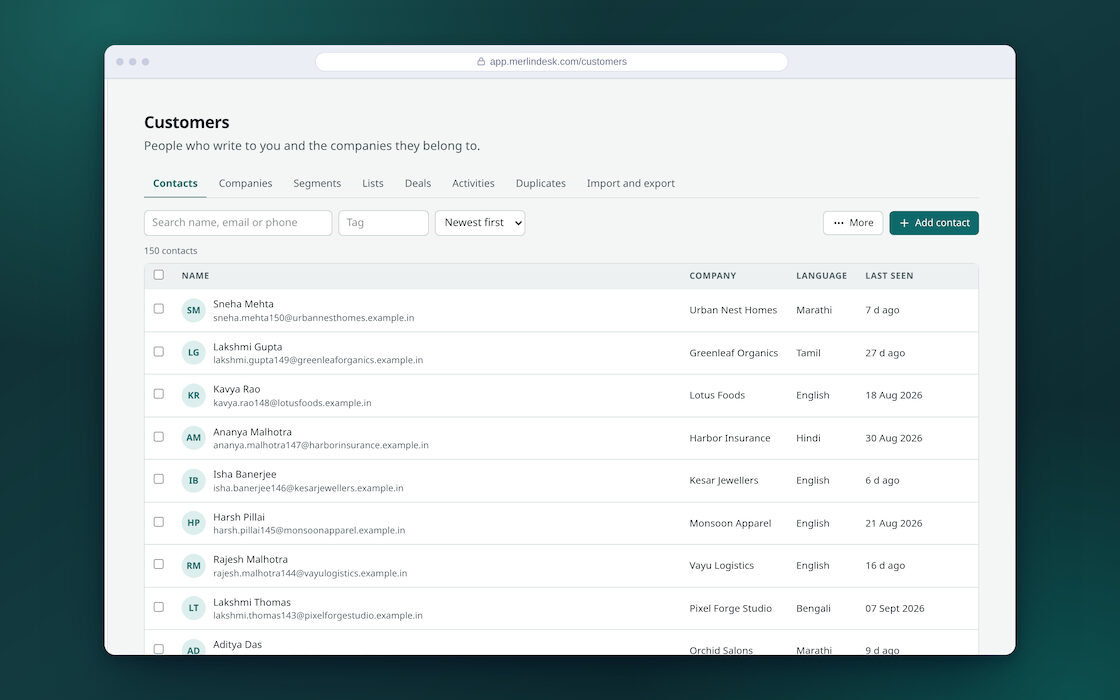Click rajesh.malhotra144 email address
Image resolution: width=1120 pixels, height=700 pixels.
[x=310, y=574]
